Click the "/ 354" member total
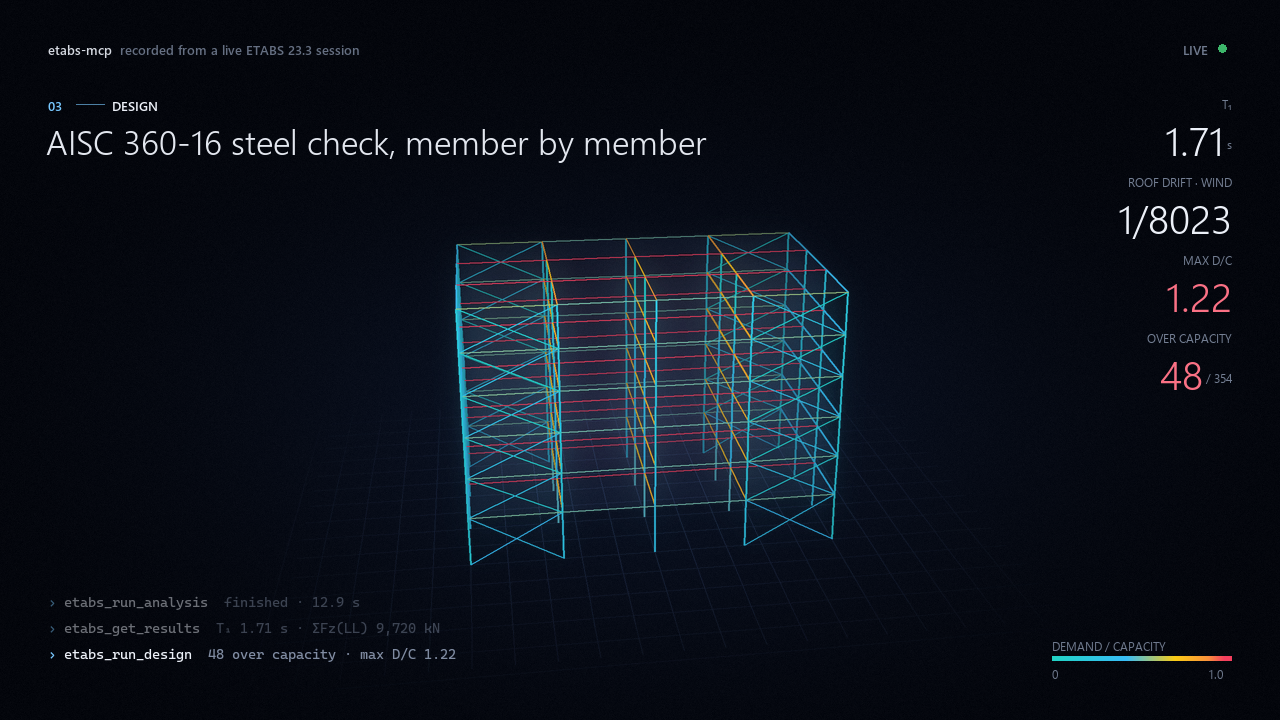Image resolution: width=1280 pixels, height=720 pixels. [1219, 379]
